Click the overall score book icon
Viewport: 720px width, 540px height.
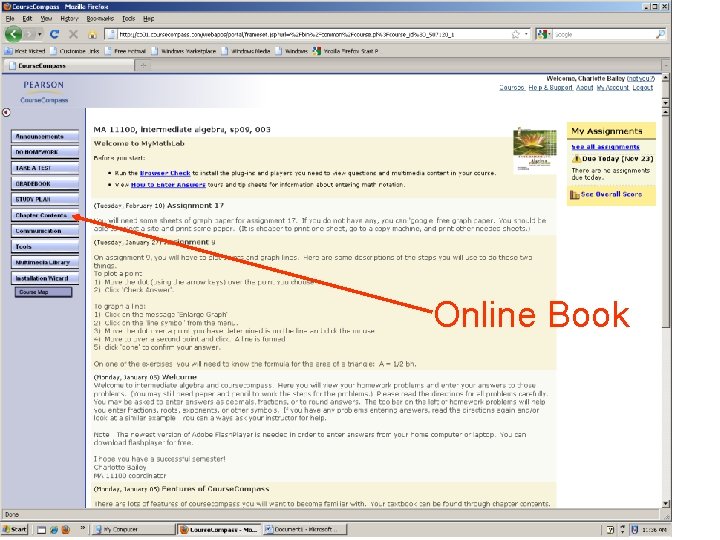coord(575,195)
